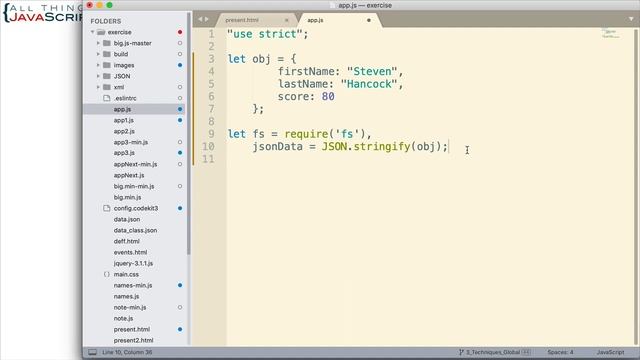Click the blue status dot beside images

tap(180, 65)
